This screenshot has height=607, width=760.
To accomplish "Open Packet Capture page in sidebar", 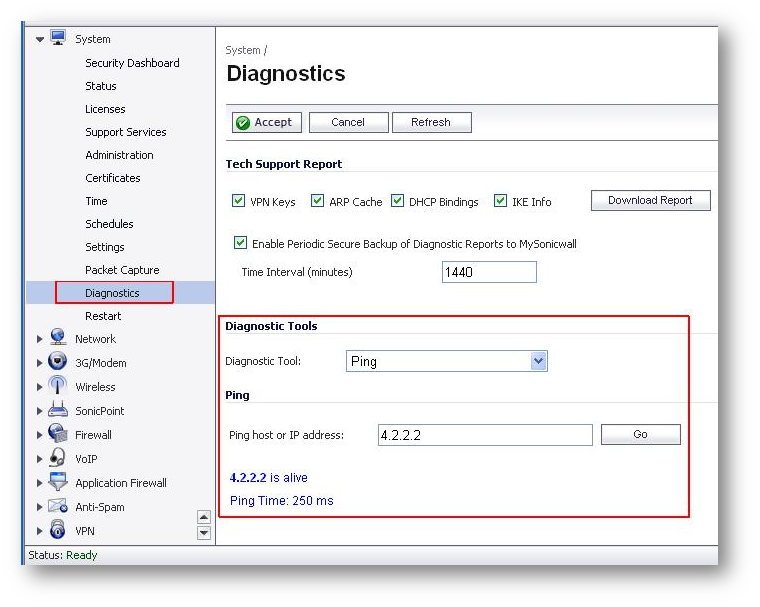I will [x=122, y=270].
